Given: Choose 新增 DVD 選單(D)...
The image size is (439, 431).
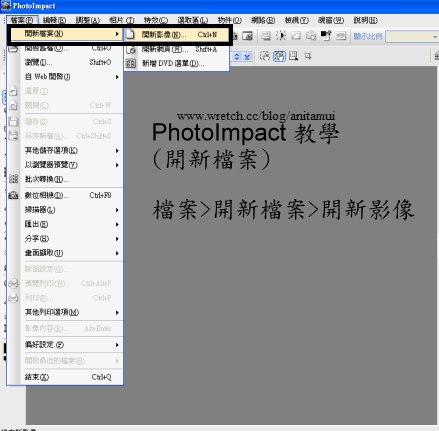Looking at the screenshot, I should (177, 63).
